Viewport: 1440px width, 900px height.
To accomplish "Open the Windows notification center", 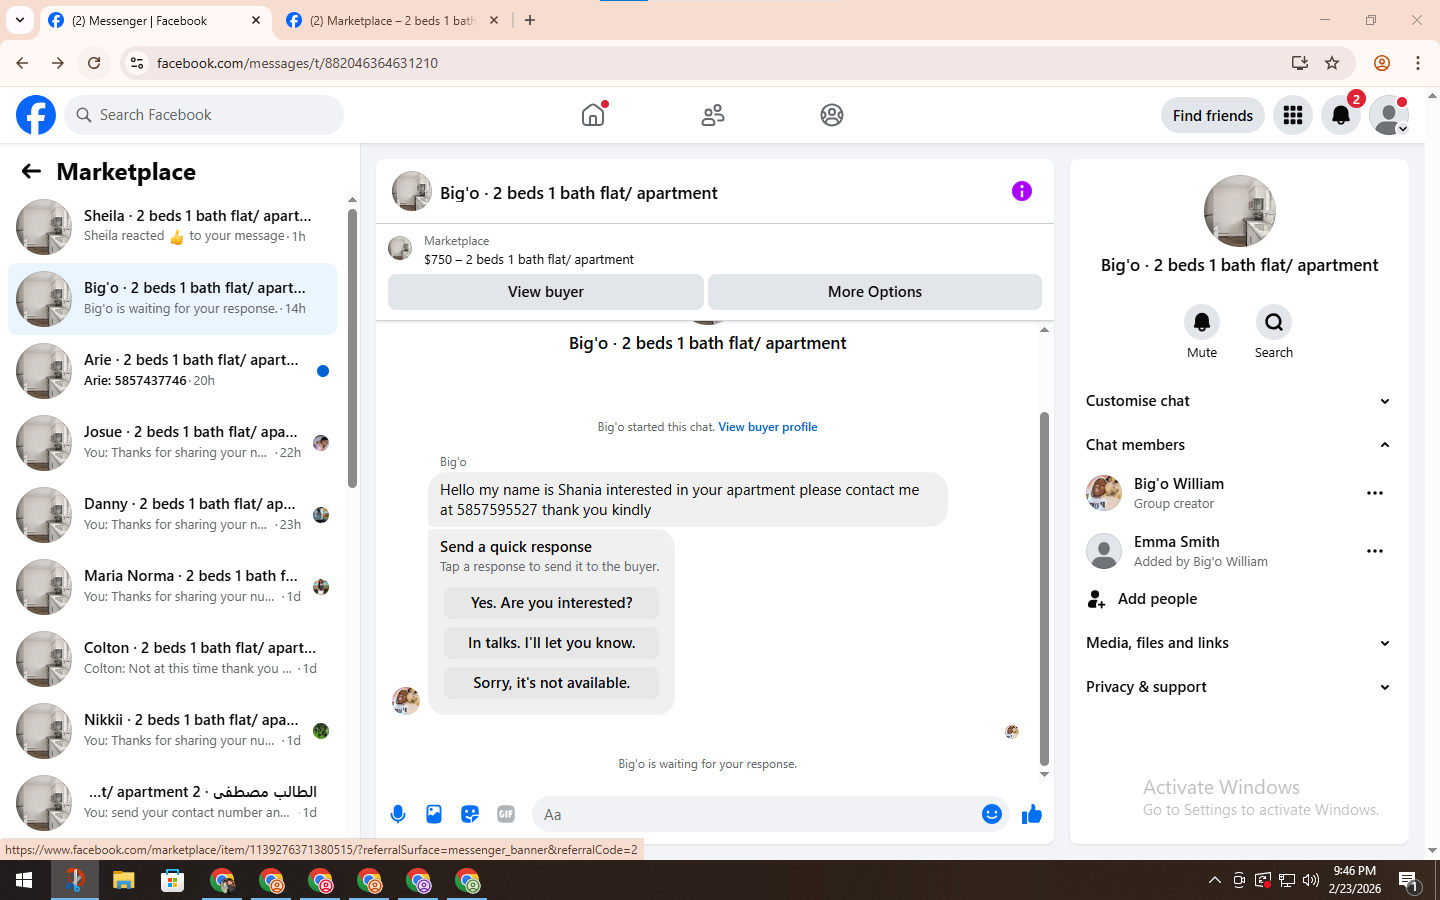I will tap(1409, 881).
